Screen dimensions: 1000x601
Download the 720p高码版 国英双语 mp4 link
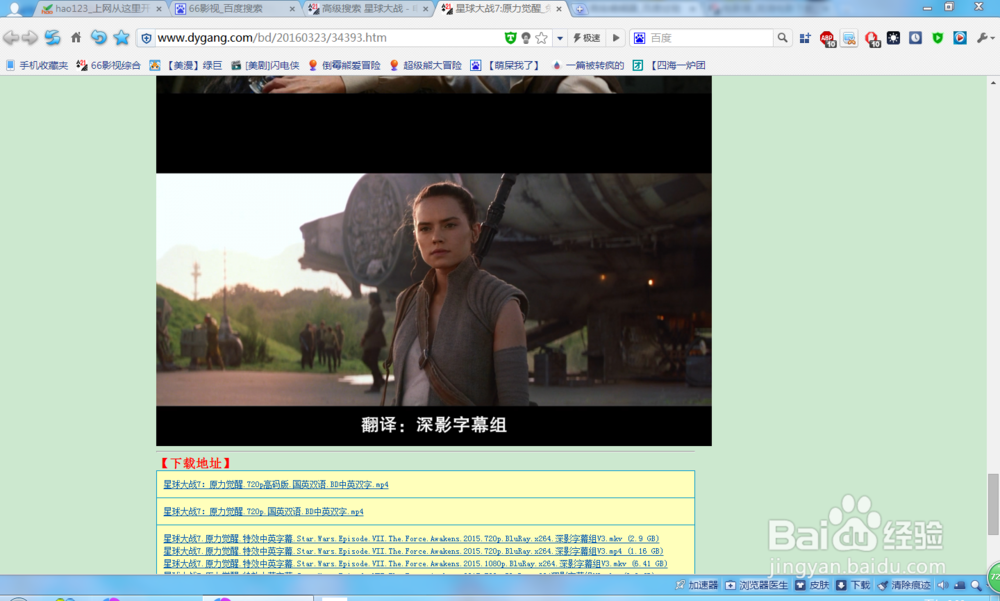pos(276,485)
